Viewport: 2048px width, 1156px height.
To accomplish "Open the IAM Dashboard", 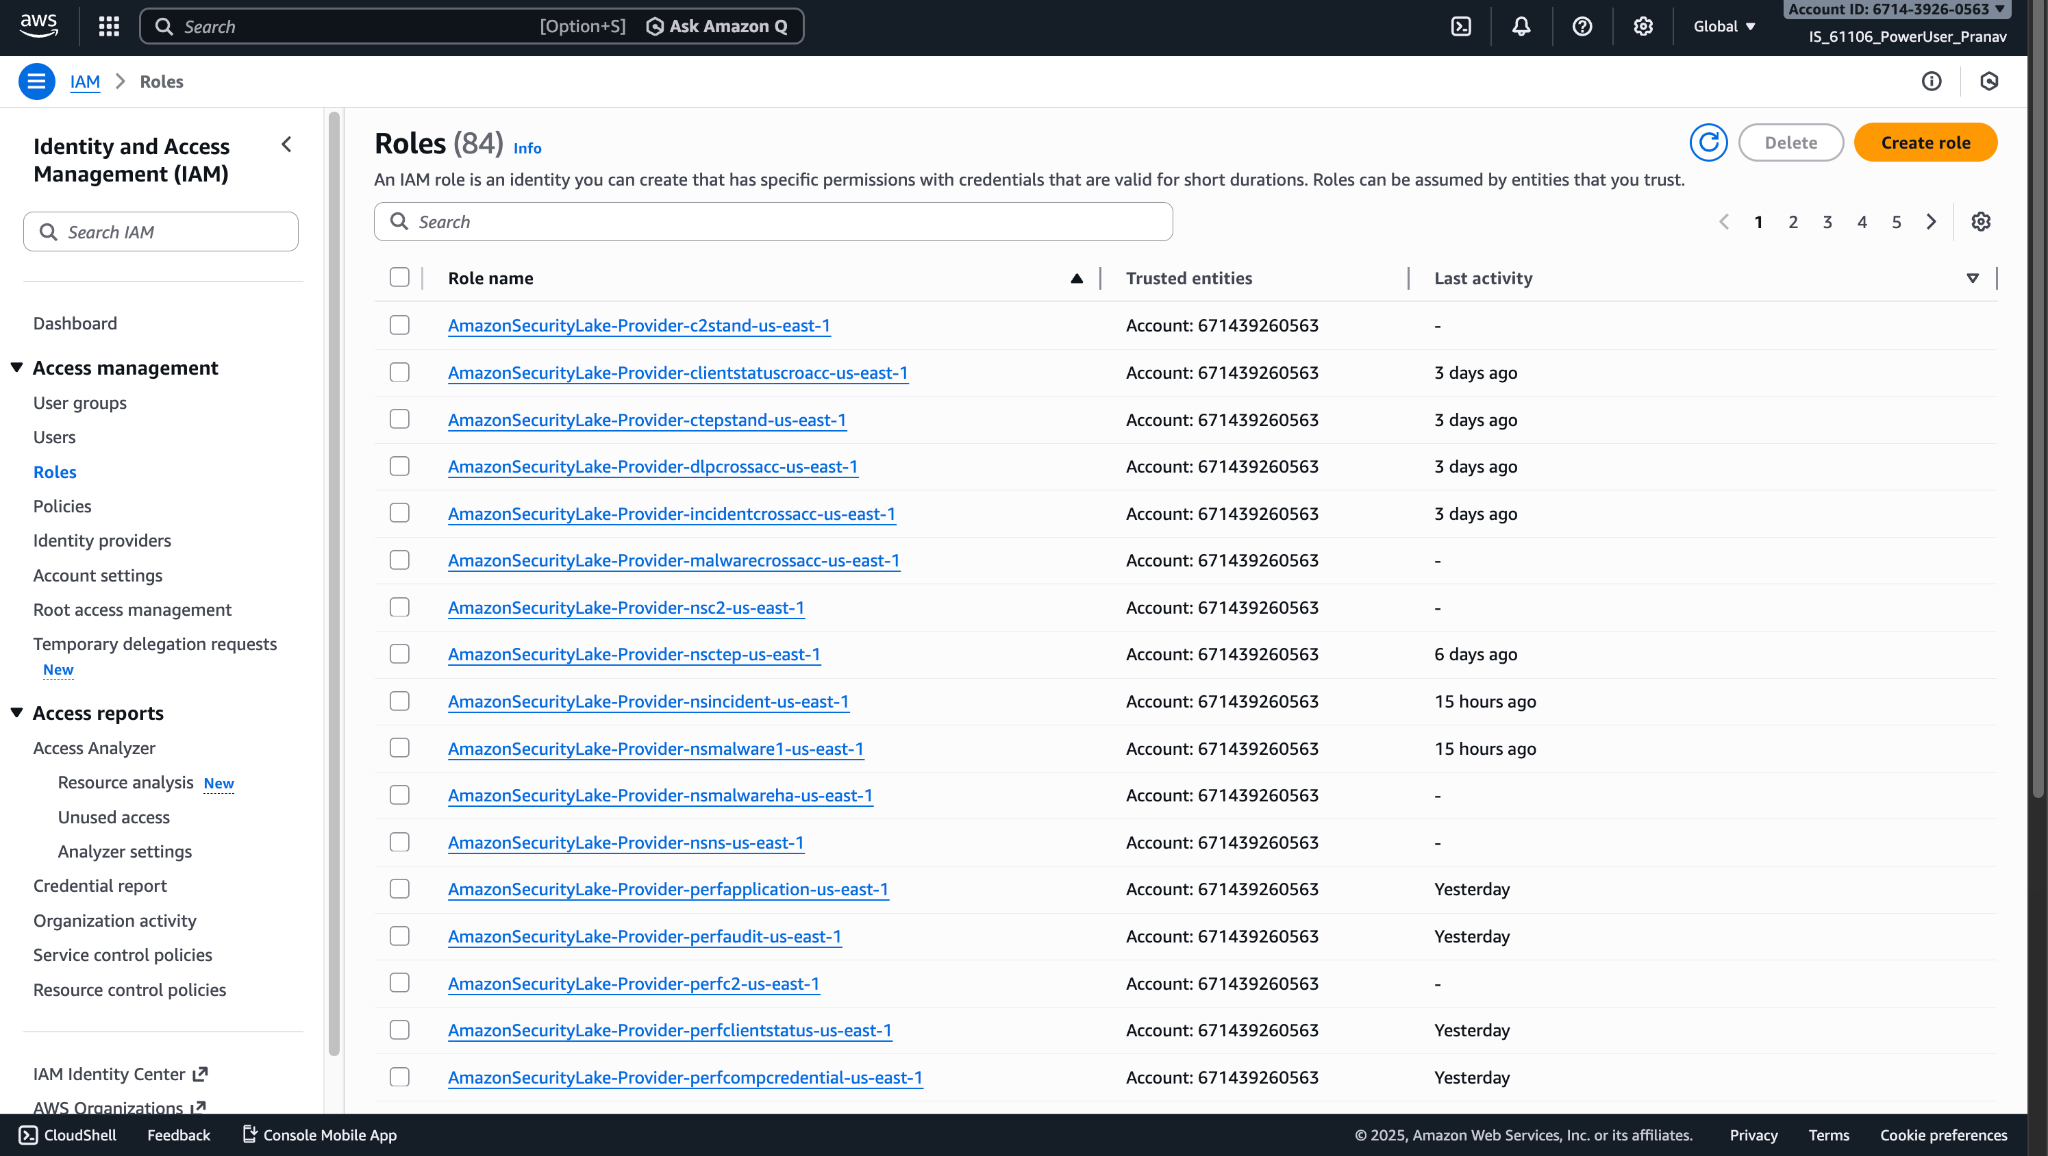I will 75,323.
